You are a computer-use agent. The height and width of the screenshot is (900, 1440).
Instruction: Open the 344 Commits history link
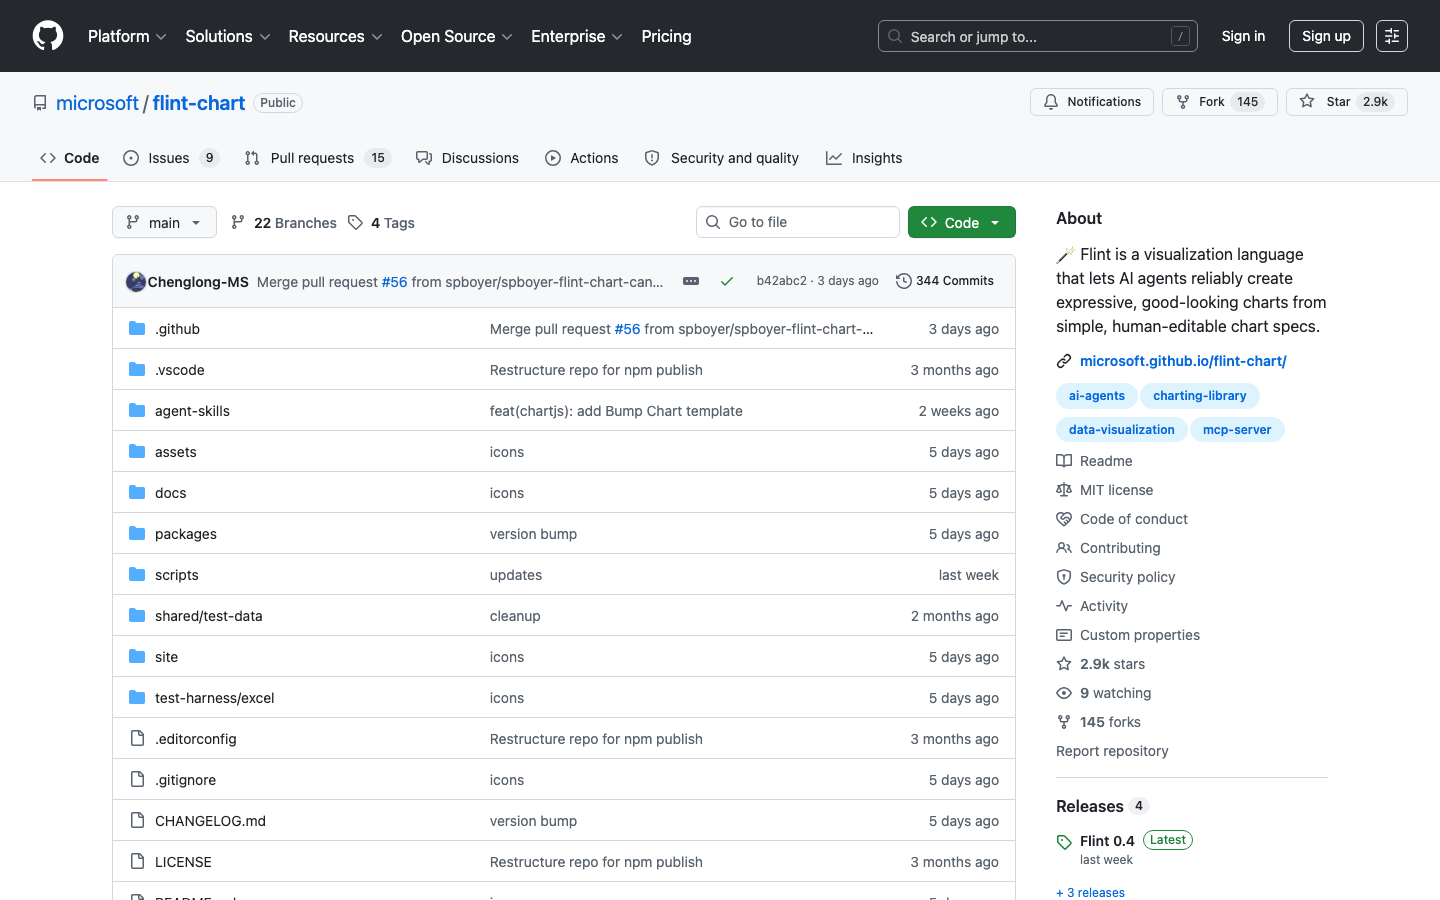[x=945, y=281]
